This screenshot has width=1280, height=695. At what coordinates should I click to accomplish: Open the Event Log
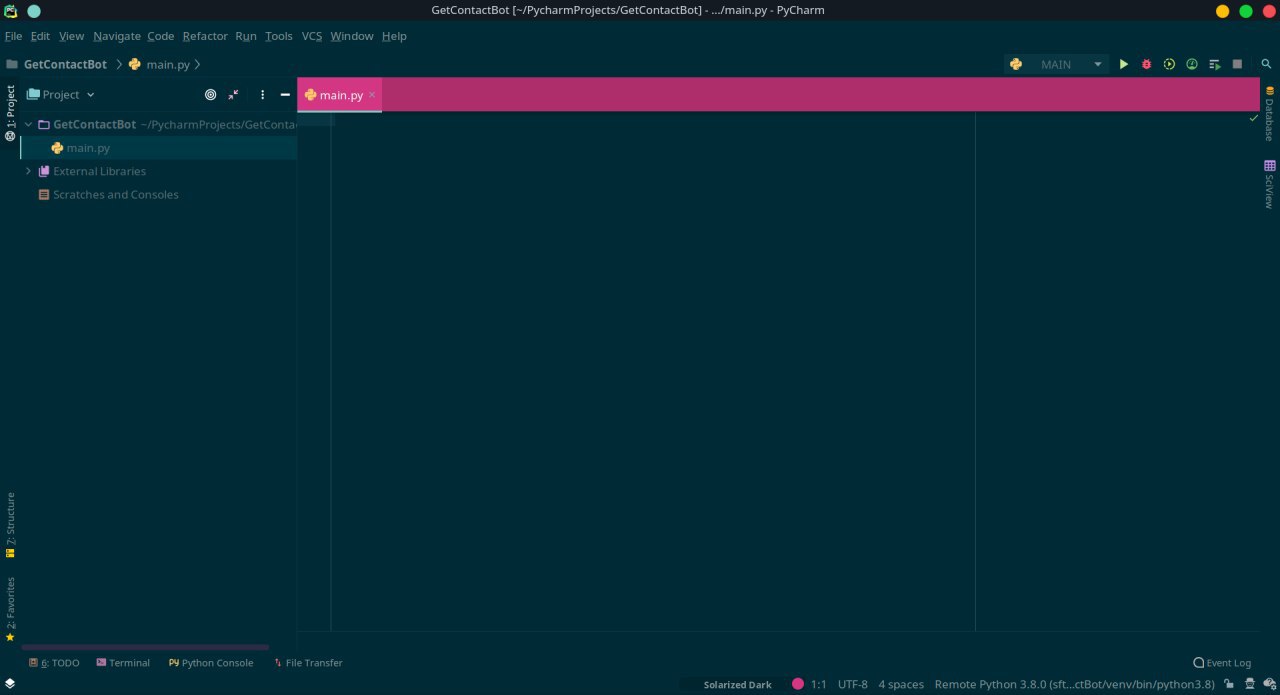(x=1222, y=662)
